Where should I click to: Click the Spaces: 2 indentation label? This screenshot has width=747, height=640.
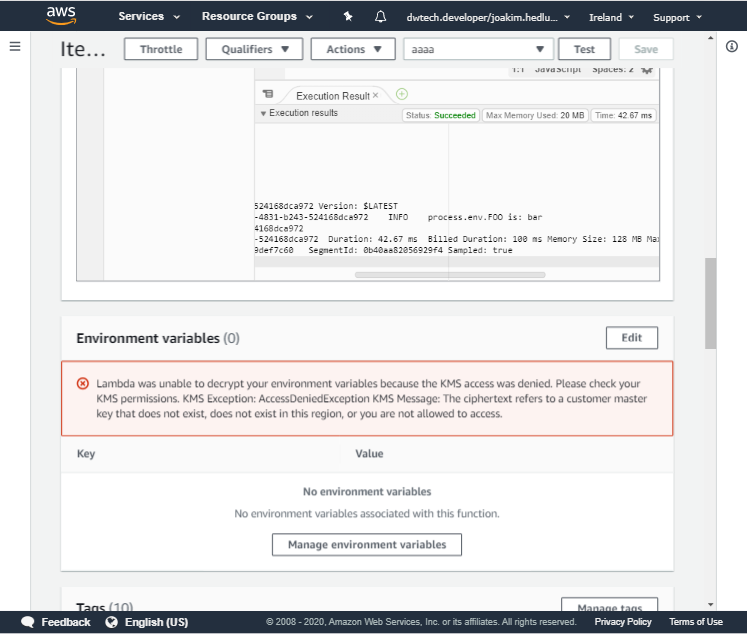pyautogui.click(x=613, y=70)
